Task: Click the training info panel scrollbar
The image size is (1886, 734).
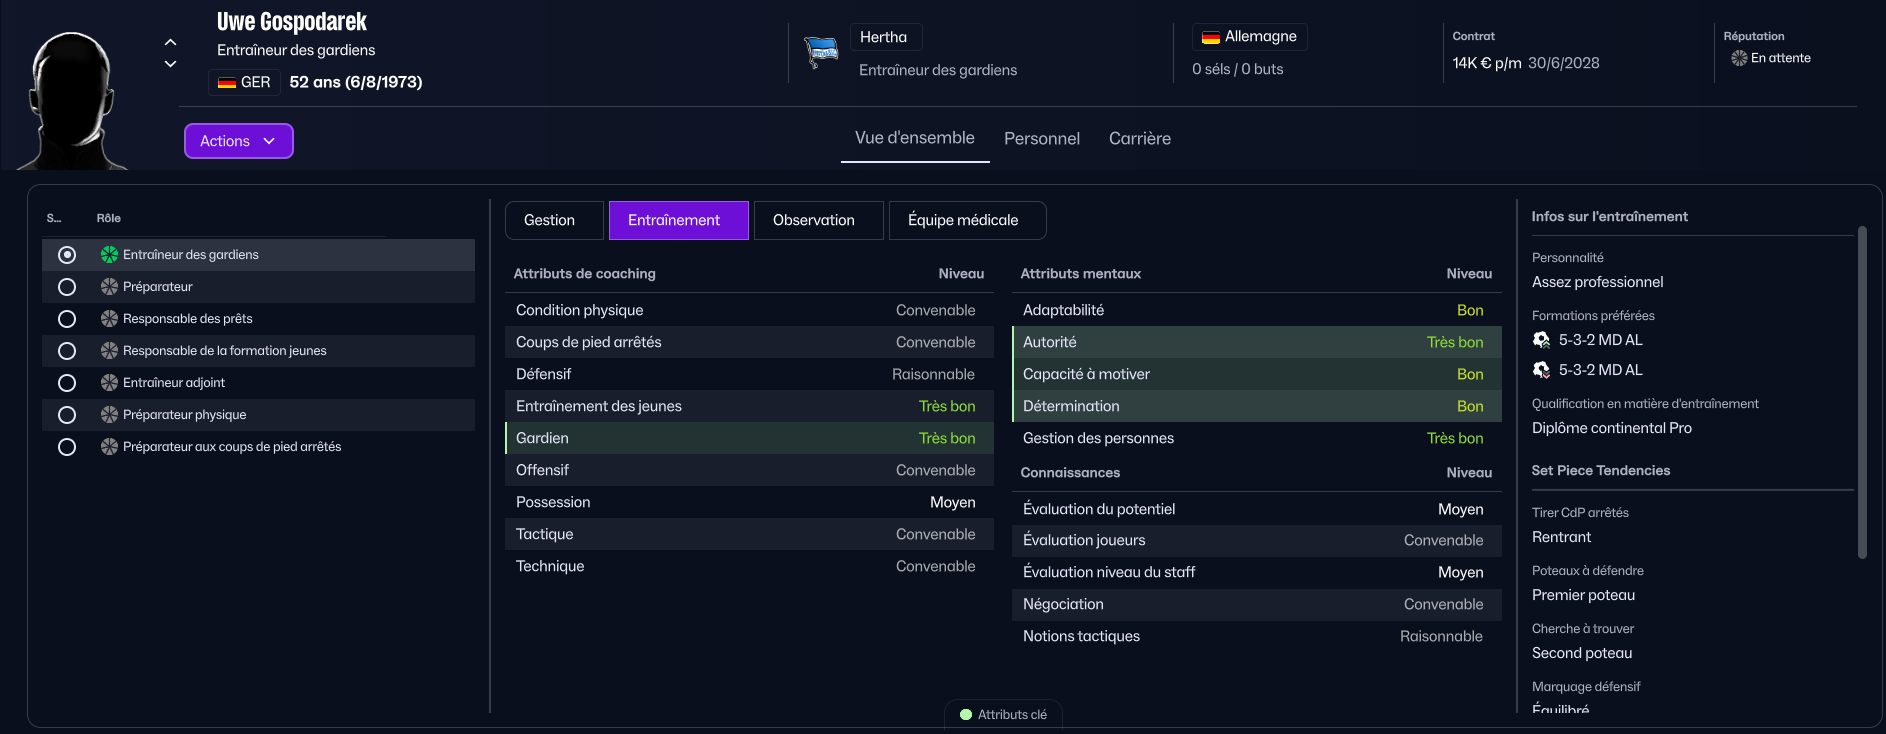Action: [x=1861, y=392]
